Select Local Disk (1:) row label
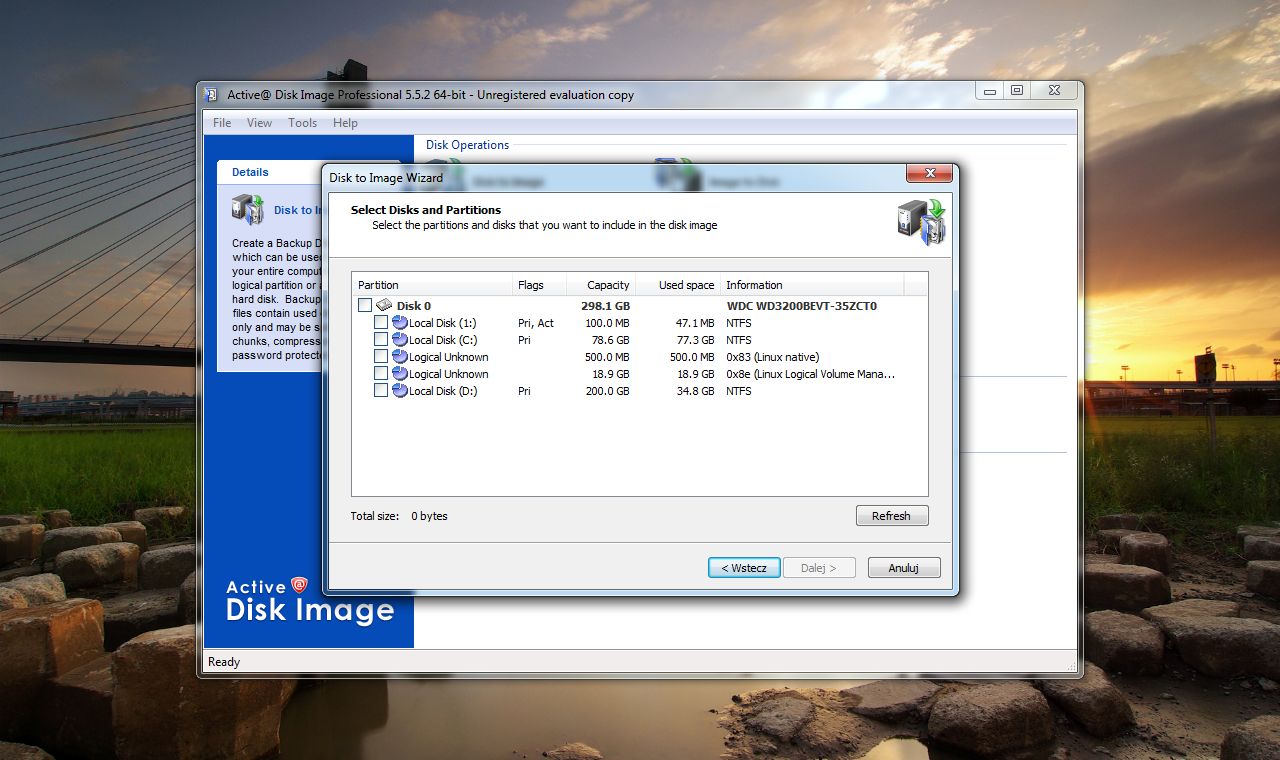 443,323
